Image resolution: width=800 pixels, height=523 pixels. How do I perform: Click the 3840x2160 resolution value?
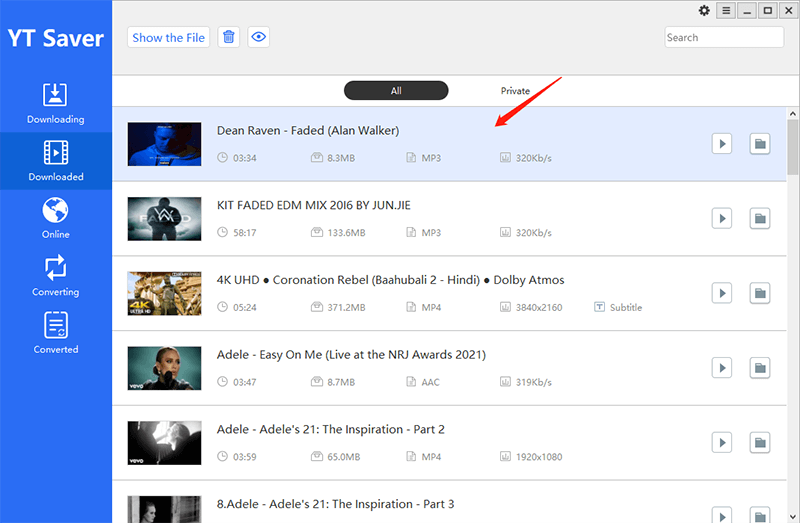tap(539, 307)
